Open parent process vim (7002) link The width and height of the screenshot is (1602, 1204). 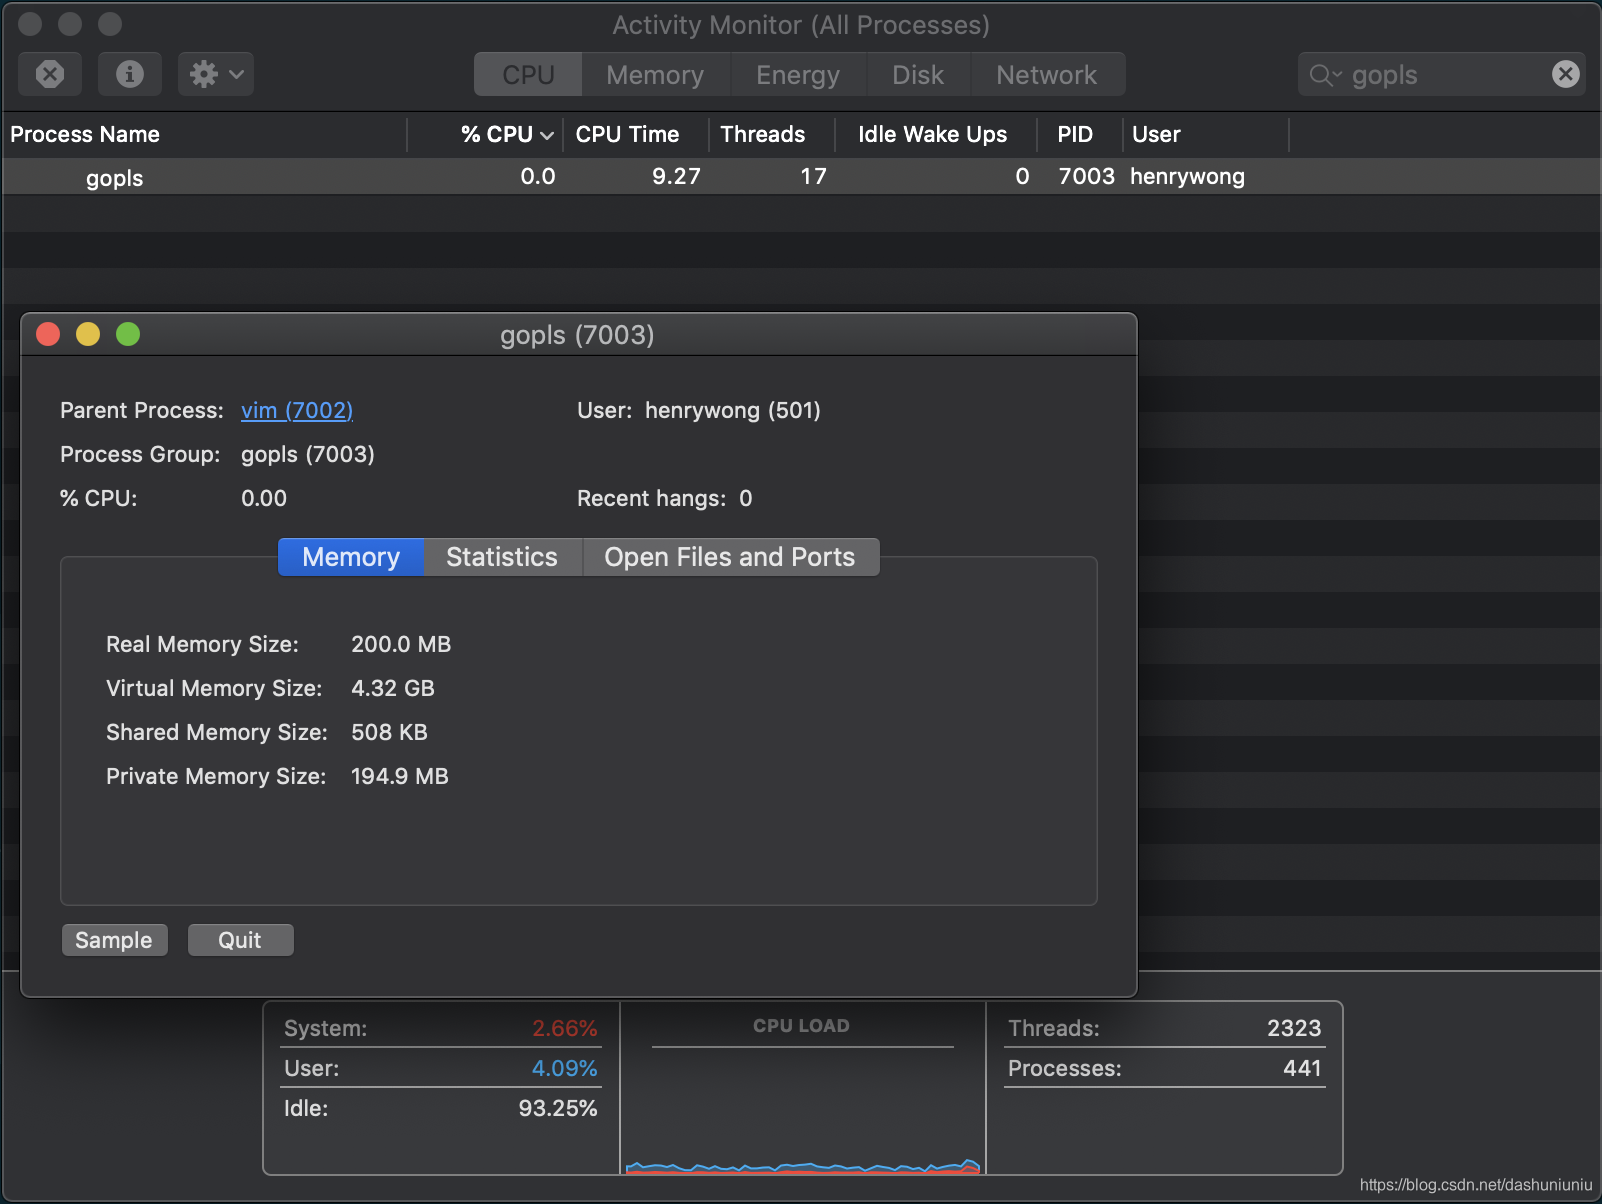(x=297, y=410)
